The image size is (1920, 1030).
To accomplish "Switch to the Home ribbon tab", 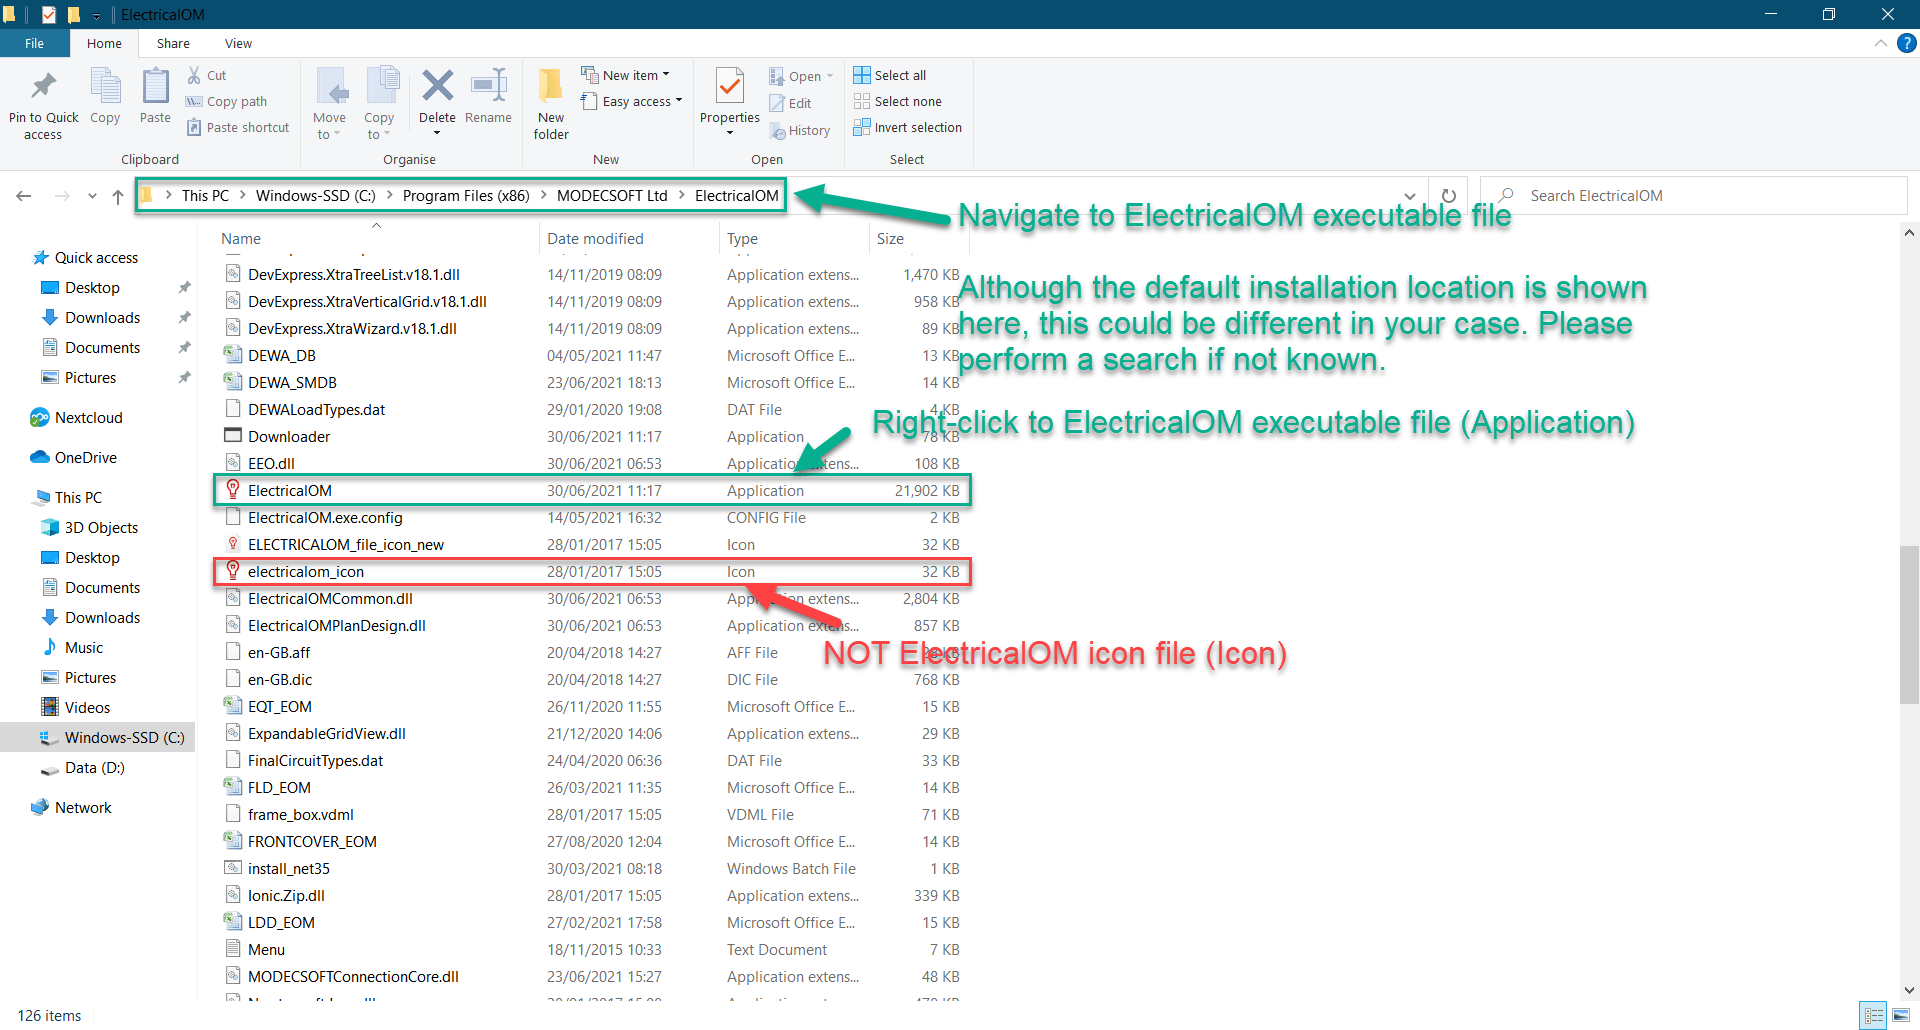I will 104,43.
